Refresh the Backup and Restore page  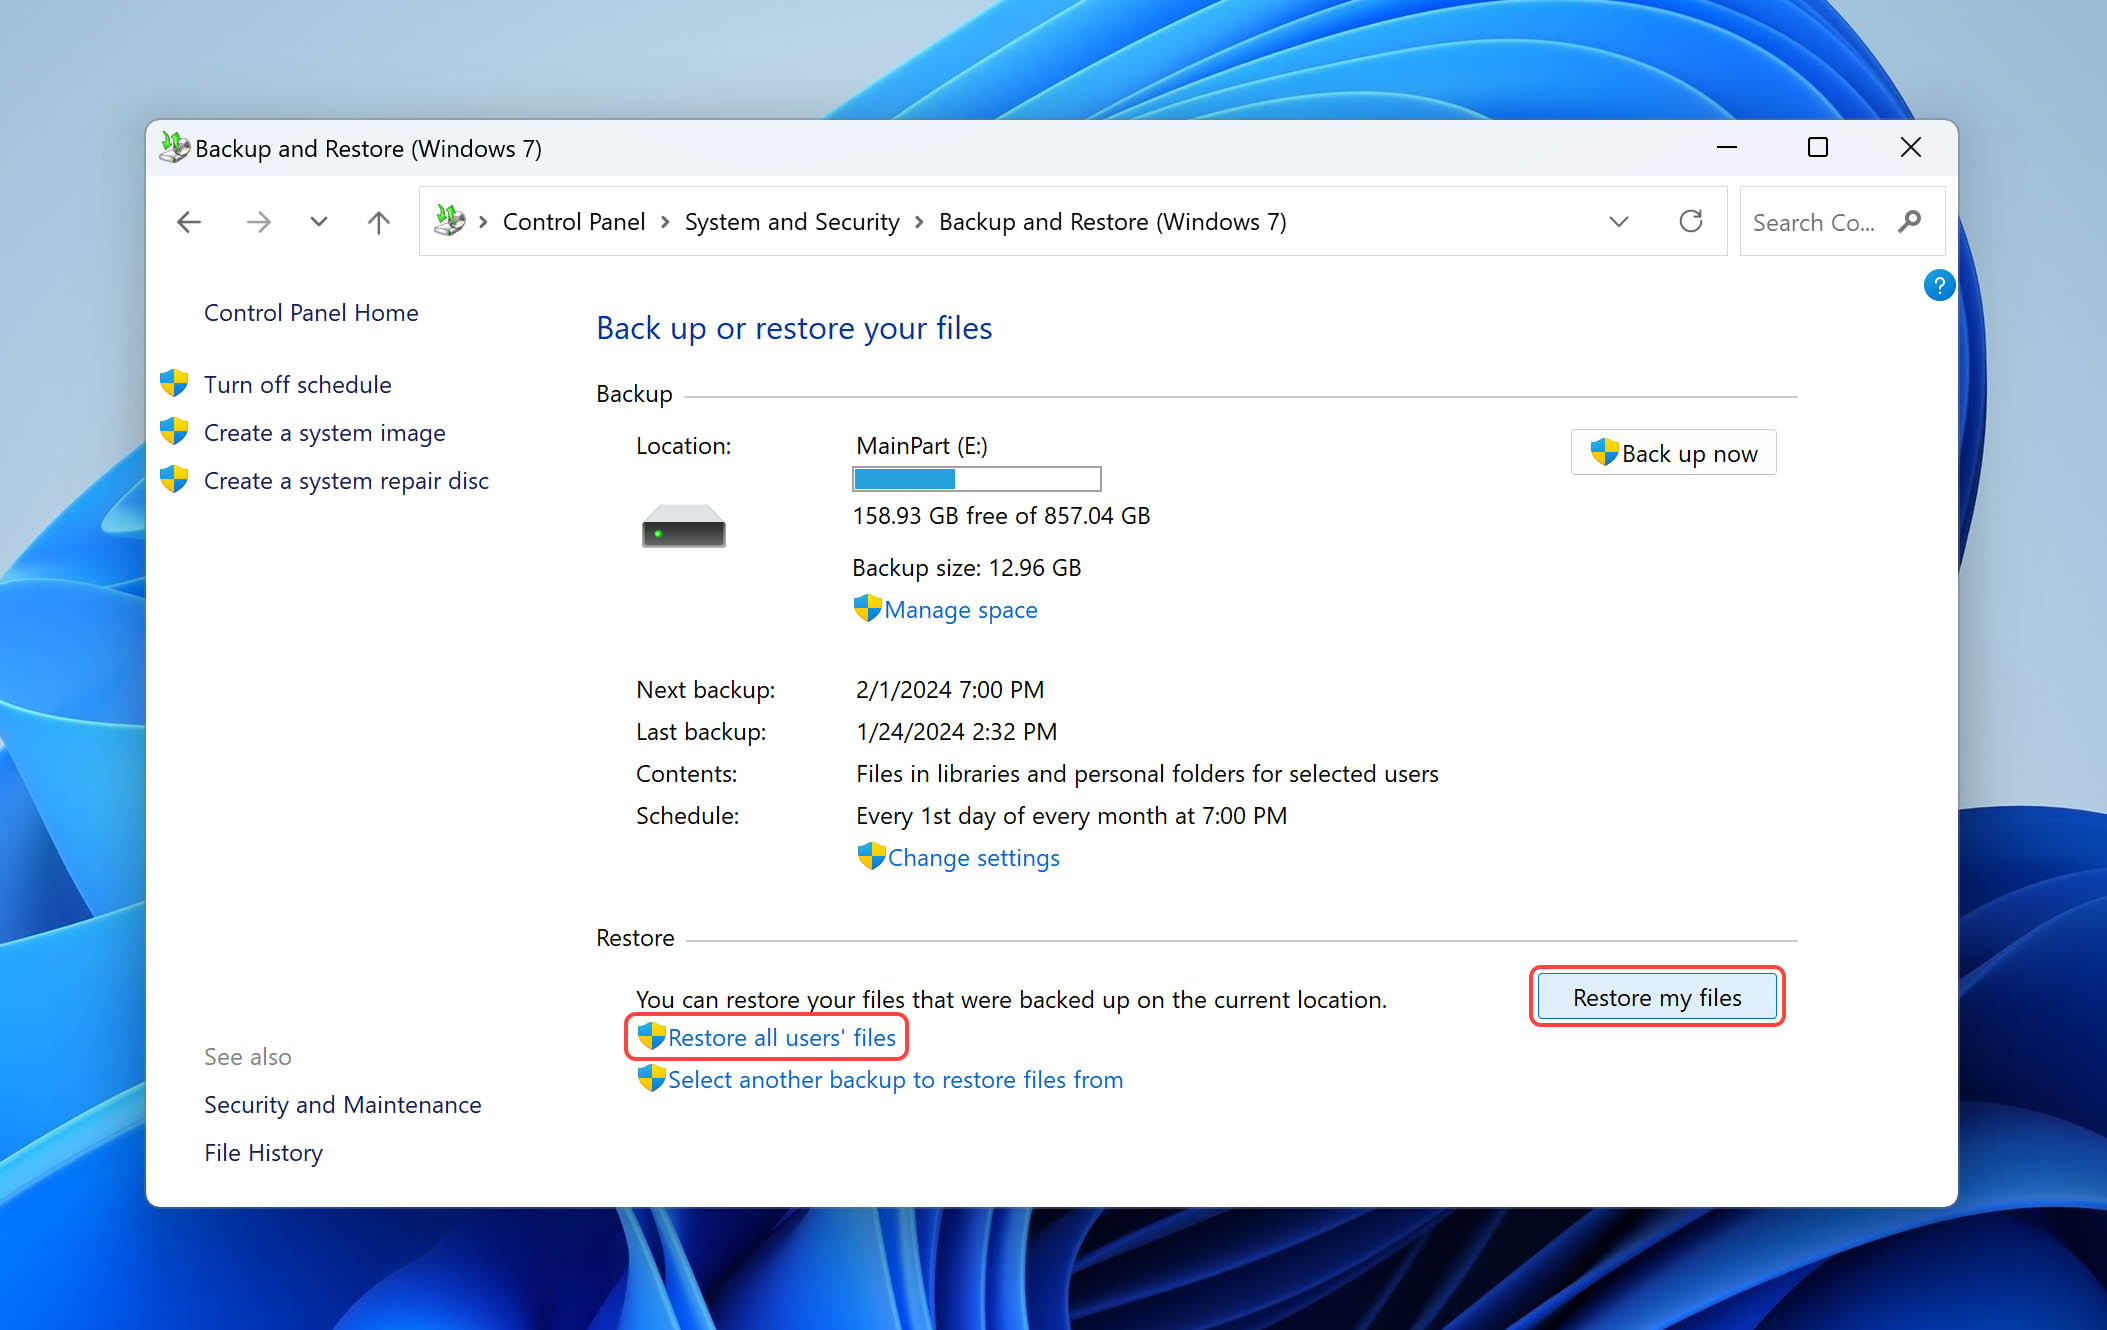1691,221
